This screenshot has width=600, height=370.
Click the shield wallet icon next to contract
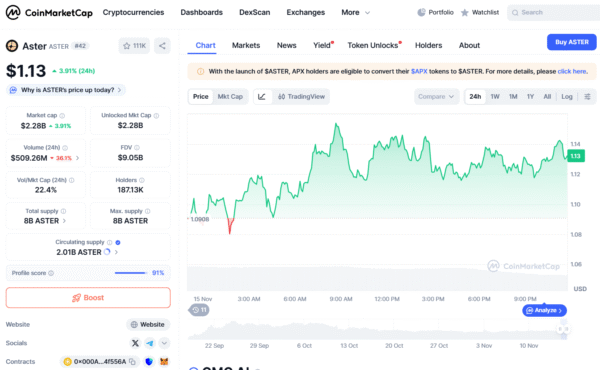click(149, 362)
